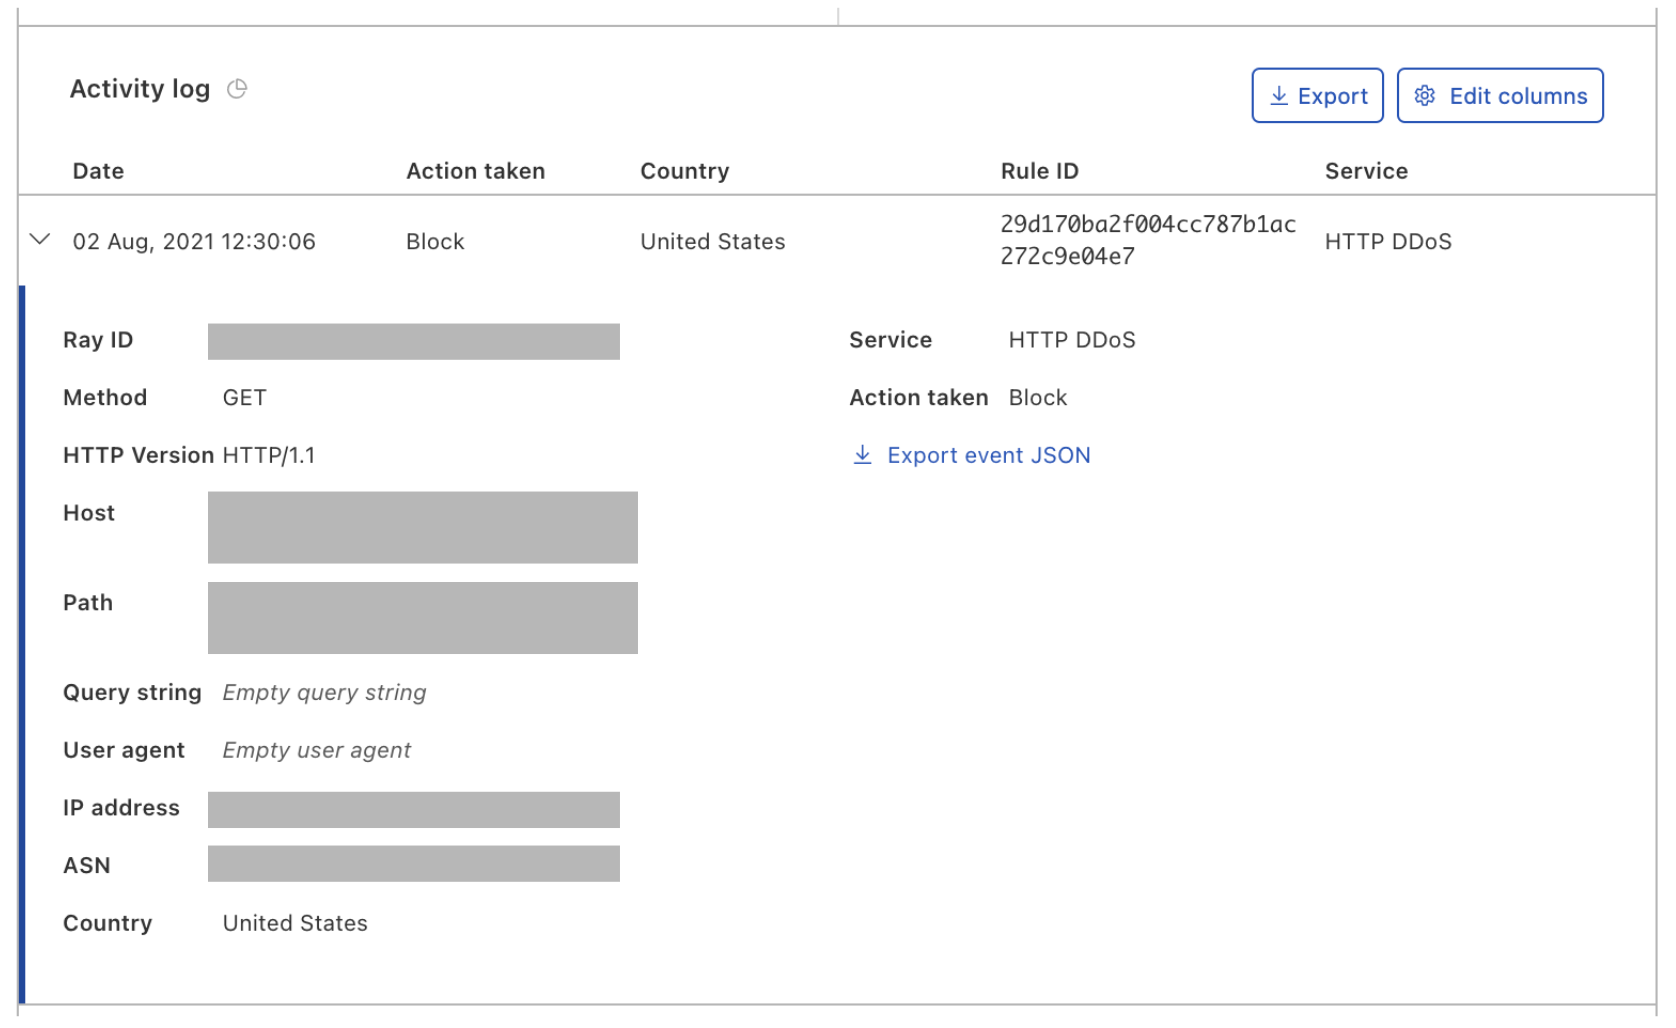Click the Export button
The width and height of the screenshot is (1676, 1028).
point(1317,96)
